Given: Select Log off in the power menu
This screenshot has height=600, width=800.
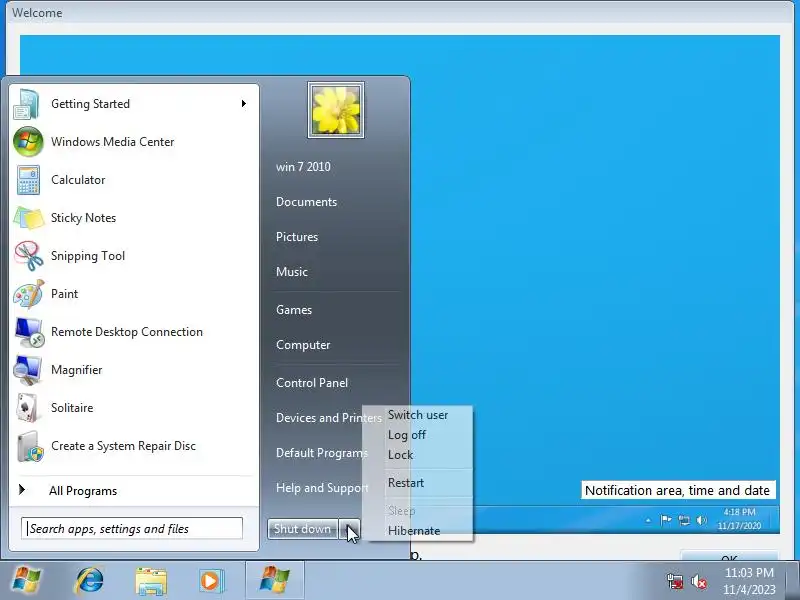Looking at the screenshot, I should [407, 435].
